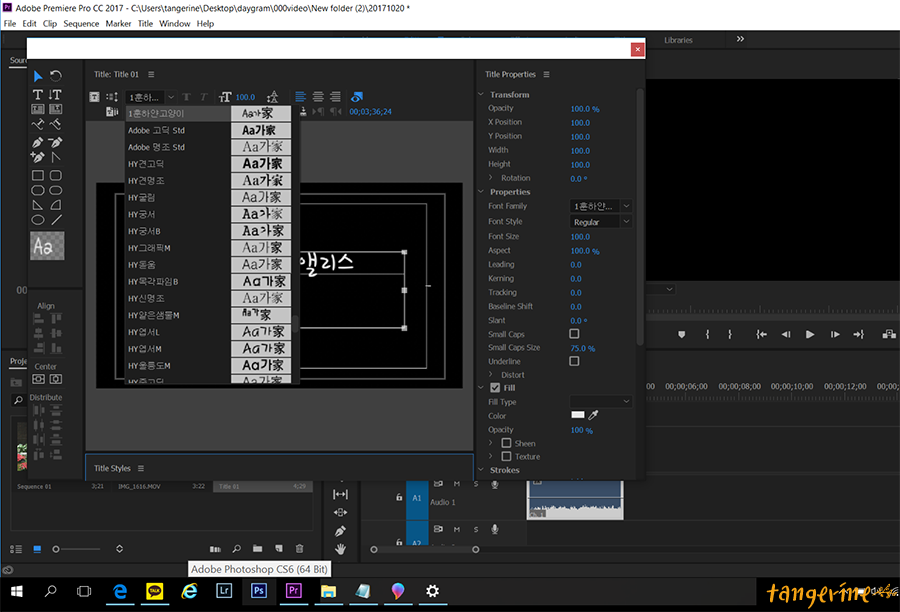Mute the A1 audio track
The width and height of the screenshot is (900, 612).
[457, 484]
